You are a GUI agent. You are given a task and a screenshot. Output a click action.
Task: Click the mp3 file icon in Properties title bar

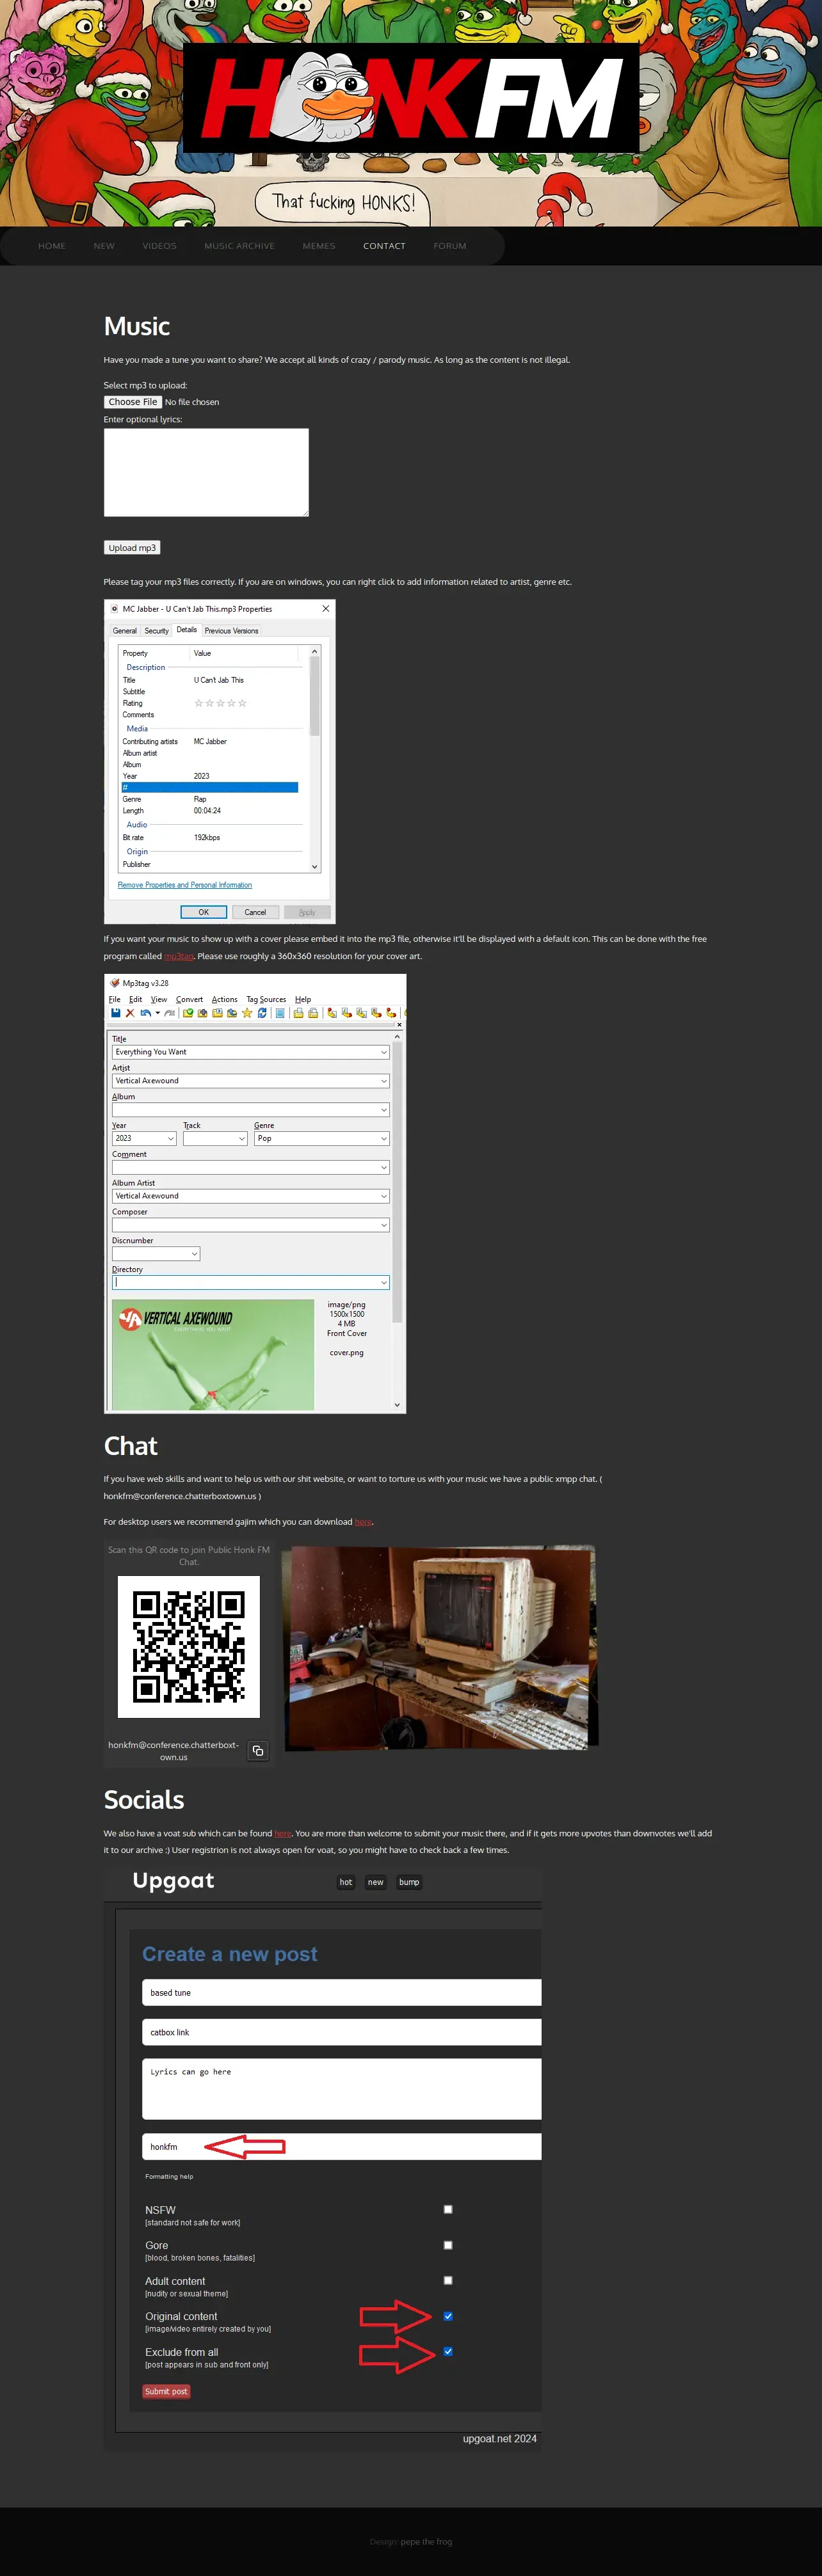click(115, 609)
